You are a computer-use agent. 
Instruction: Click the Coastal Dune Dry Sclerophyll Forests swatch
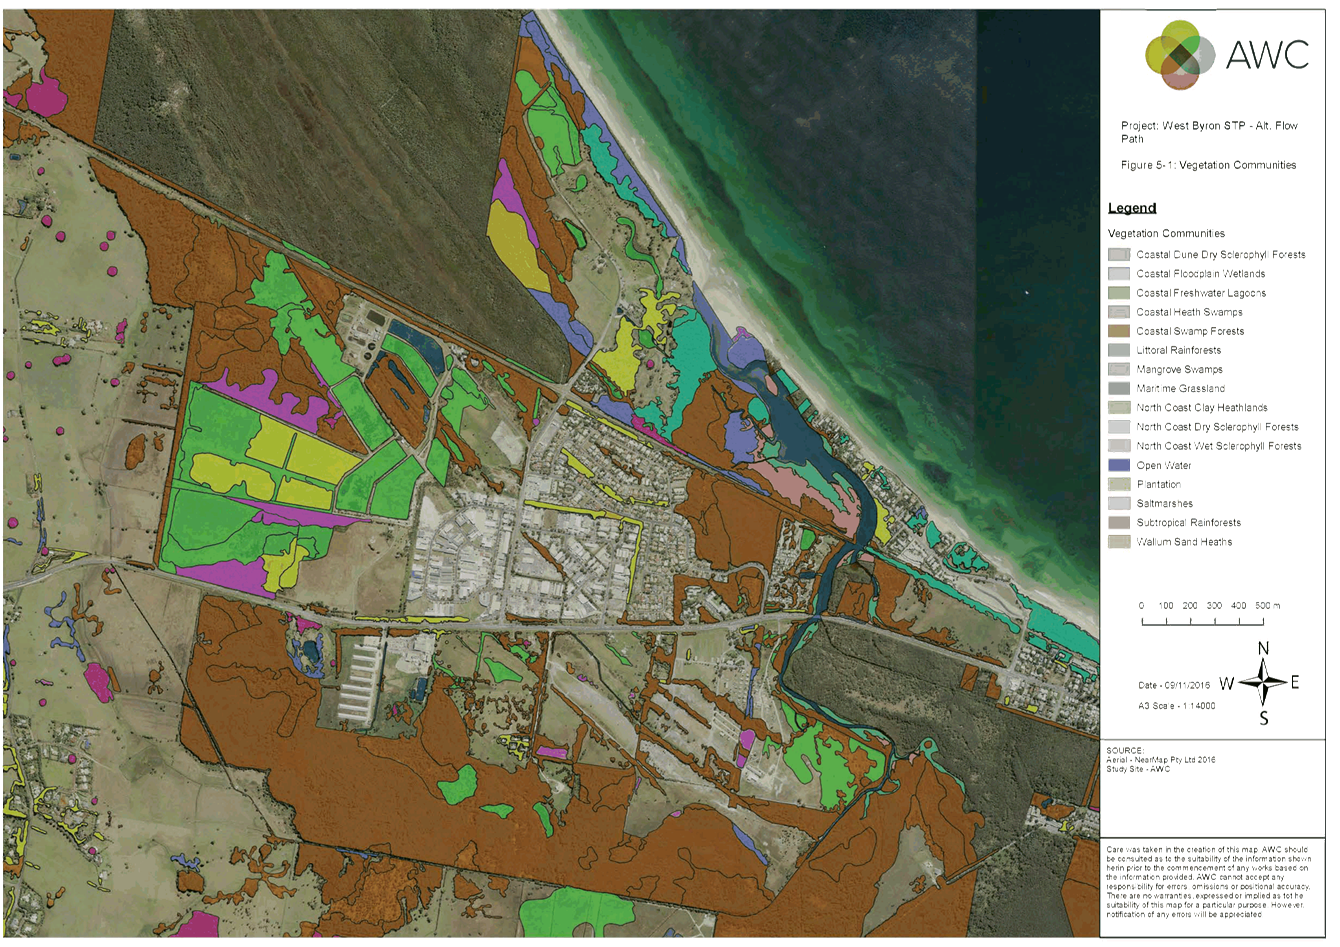(1119, 254)
